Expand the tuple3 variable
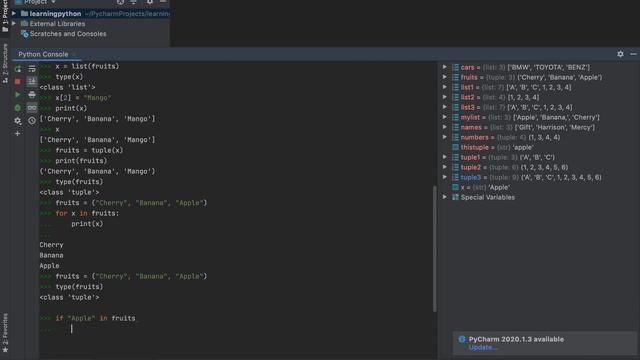640x360 pixels. [x=445, y=177]
